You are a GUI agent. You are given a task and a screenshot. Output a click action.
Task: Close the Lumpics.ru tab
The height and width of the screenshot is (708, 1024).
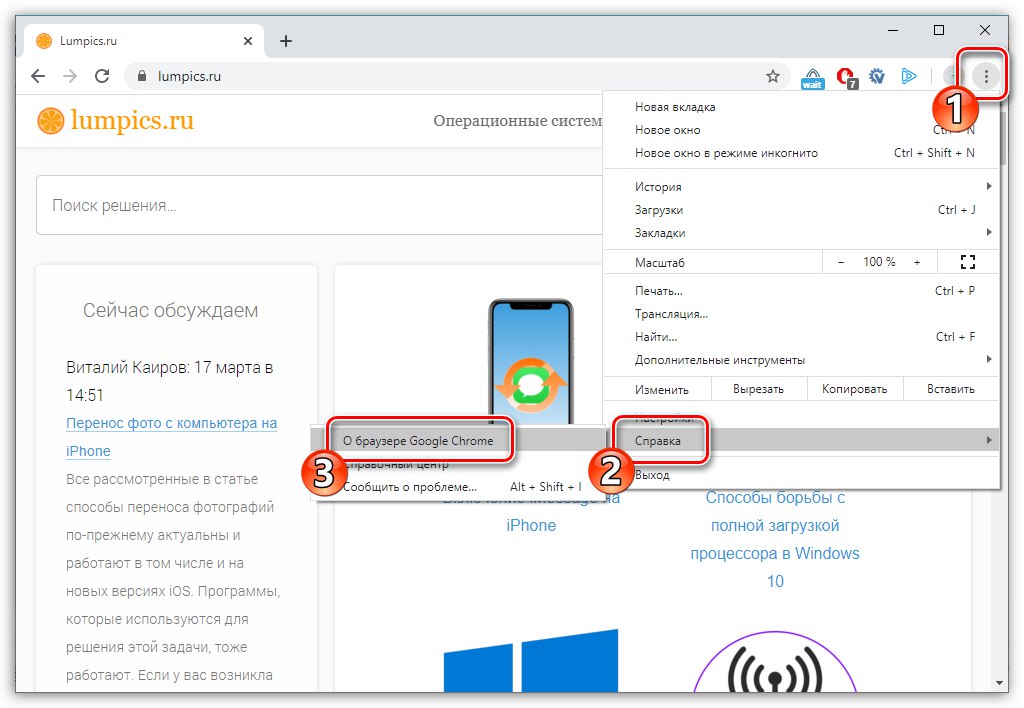click(x=248, y=41)
